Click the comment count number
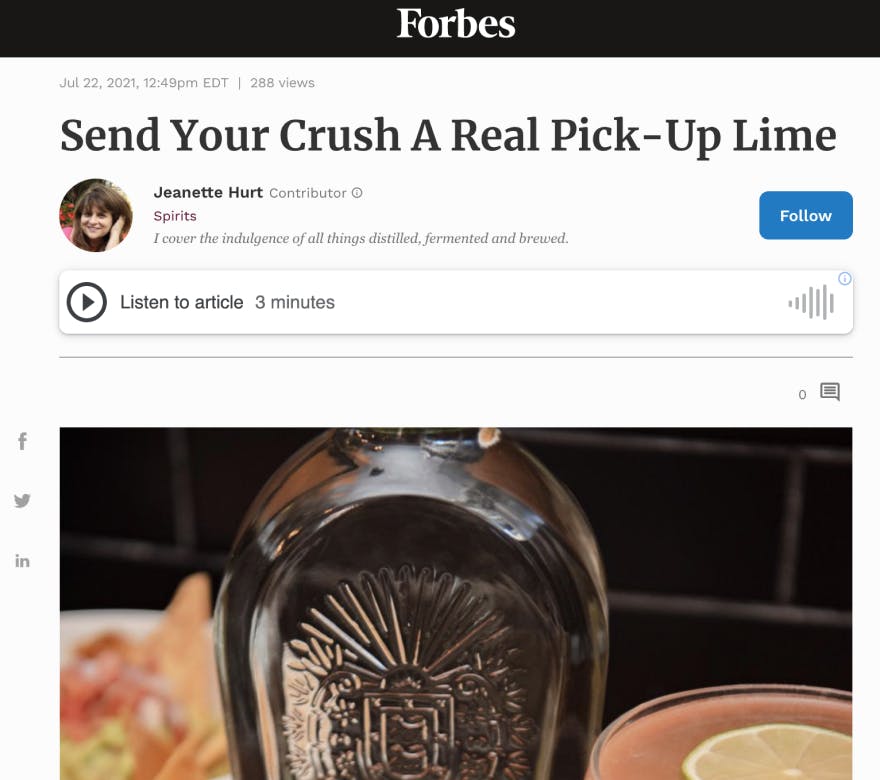The width and height of the screenshot is (880, 780). coord(803,395)
